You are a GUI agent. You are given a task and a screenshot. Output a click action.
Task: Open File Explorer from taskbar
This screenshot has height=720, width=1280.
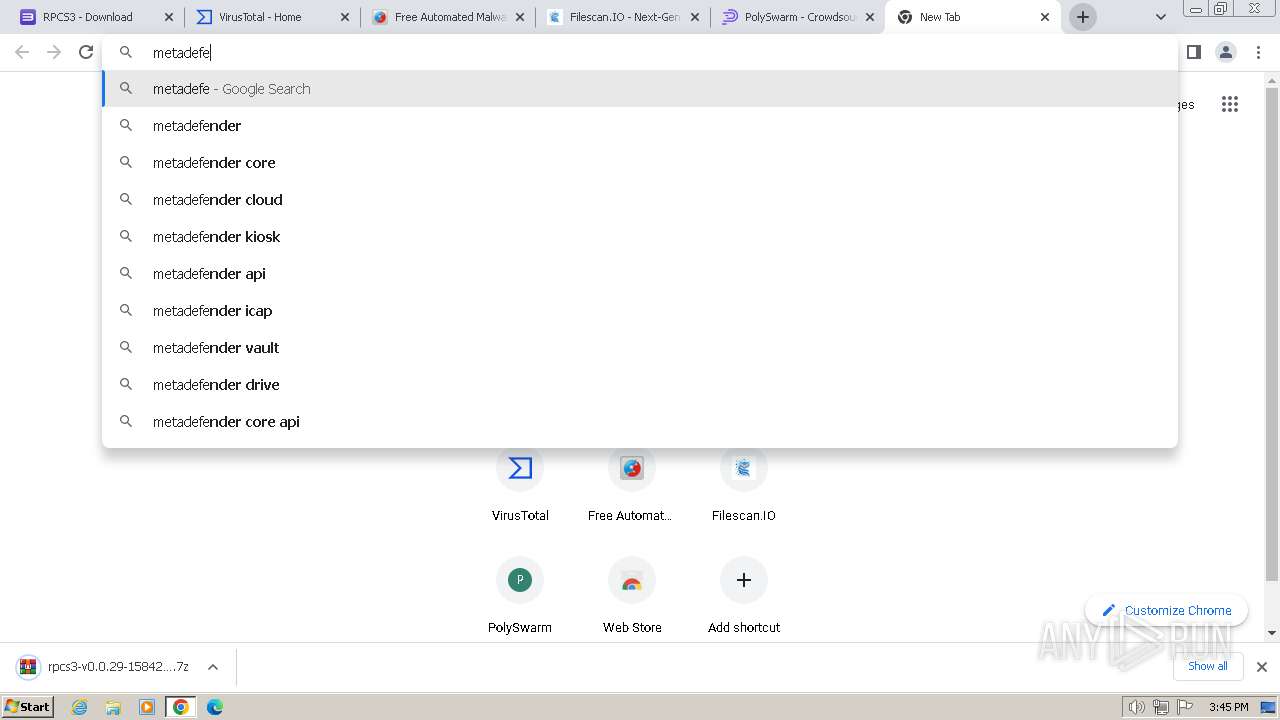click(x=113, y=707)
